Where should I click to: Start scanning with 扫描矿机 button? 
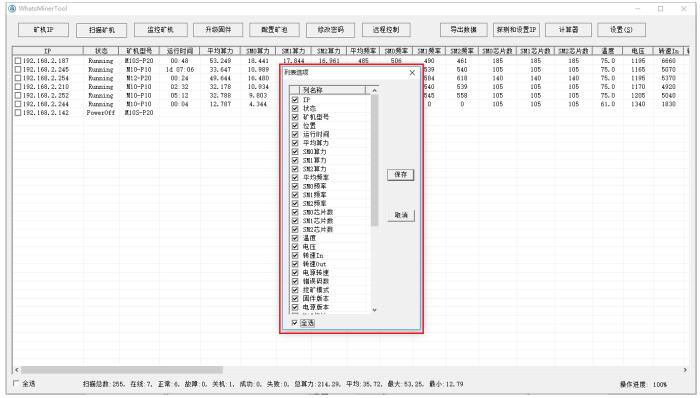point(101,30)
